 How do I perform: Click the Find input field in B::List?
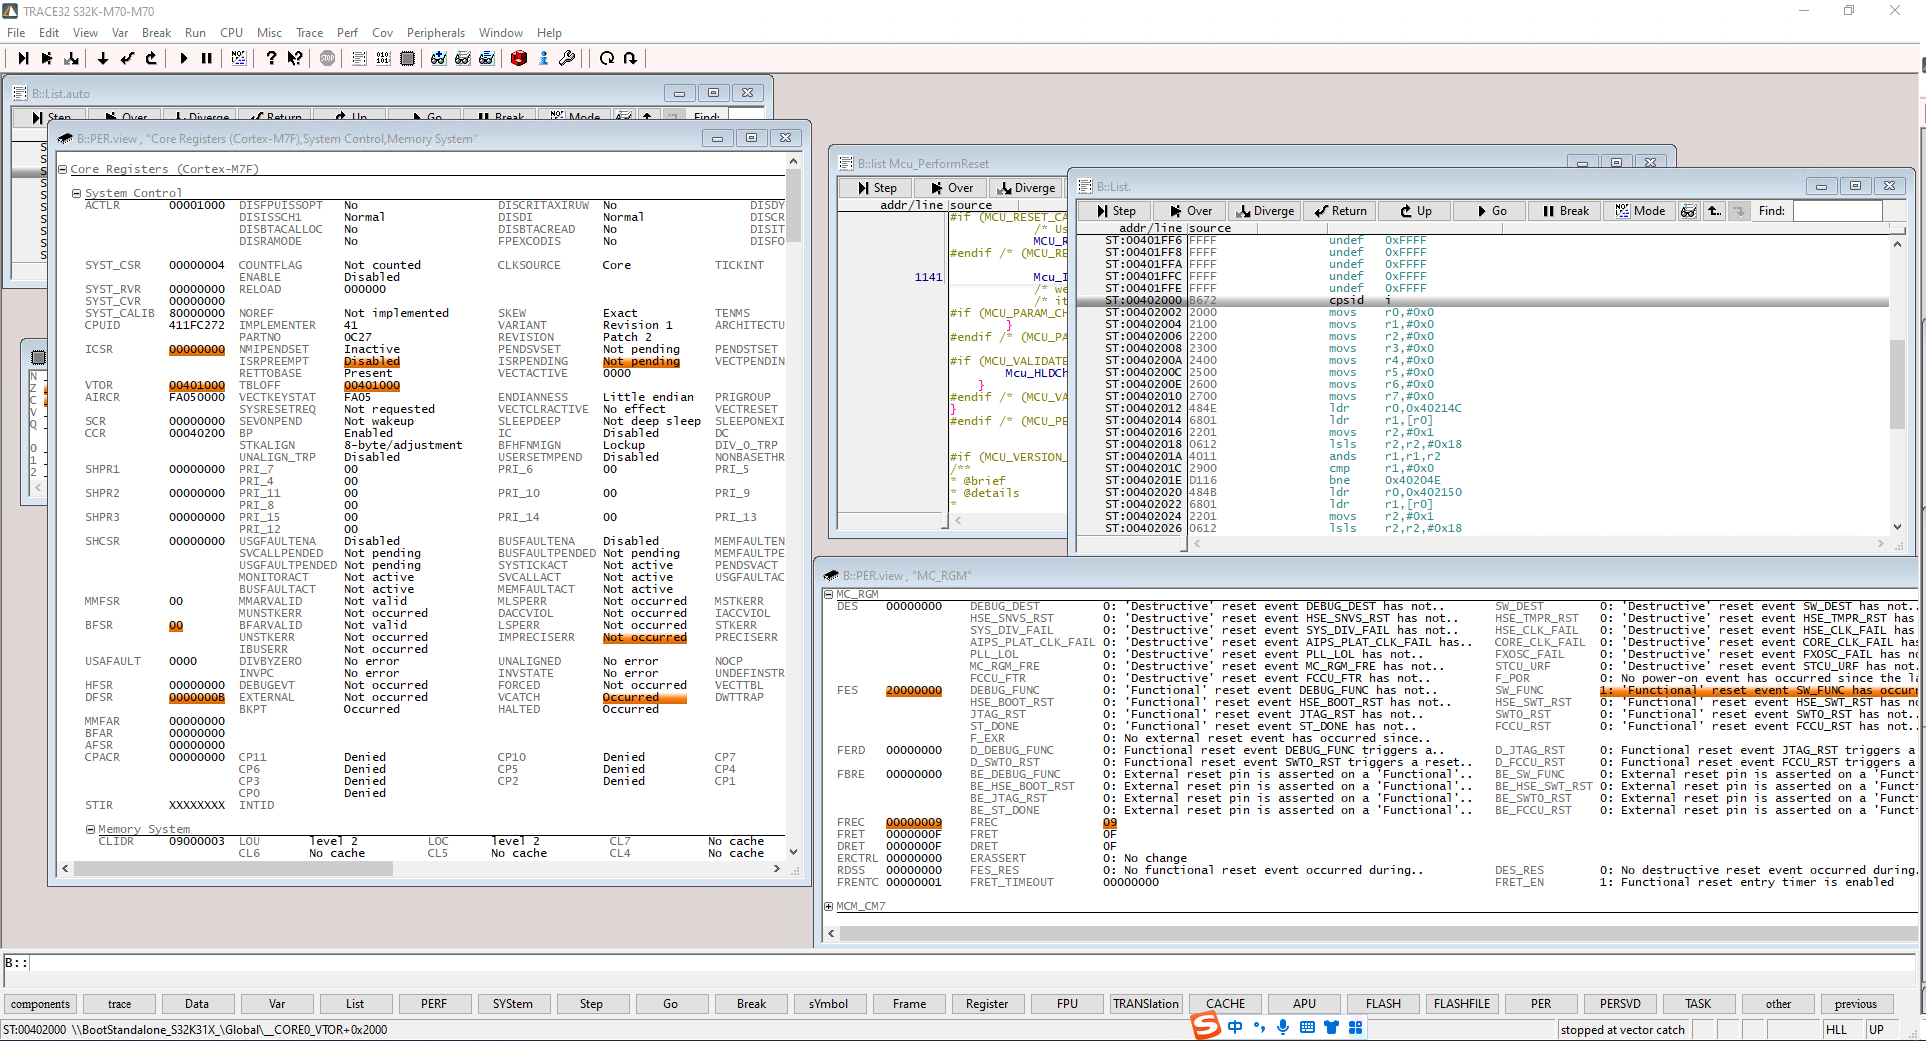[1837, 211]
